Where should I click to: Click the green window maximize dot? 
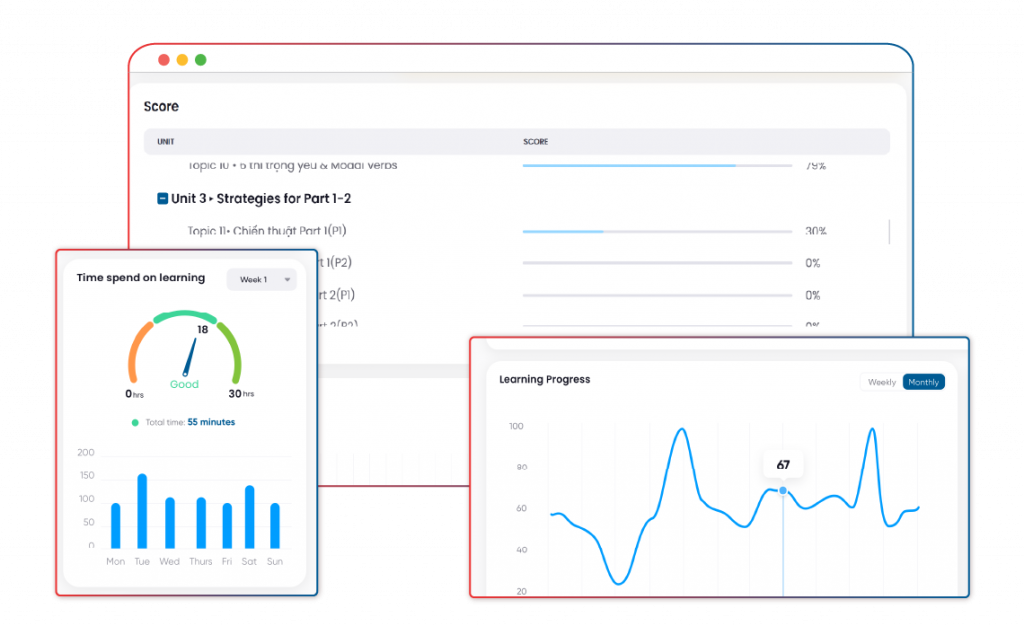[200, 60]
